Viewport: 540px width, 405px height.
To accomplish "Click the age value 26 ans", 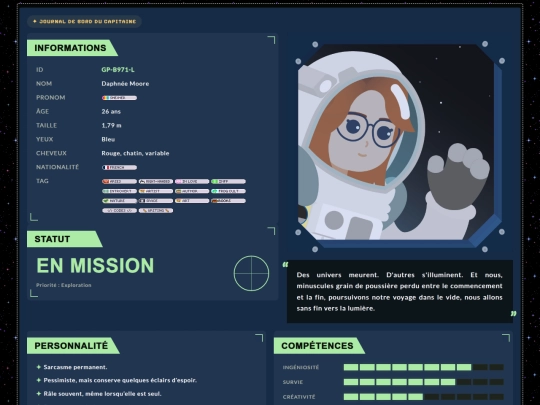I will point(111,112).
